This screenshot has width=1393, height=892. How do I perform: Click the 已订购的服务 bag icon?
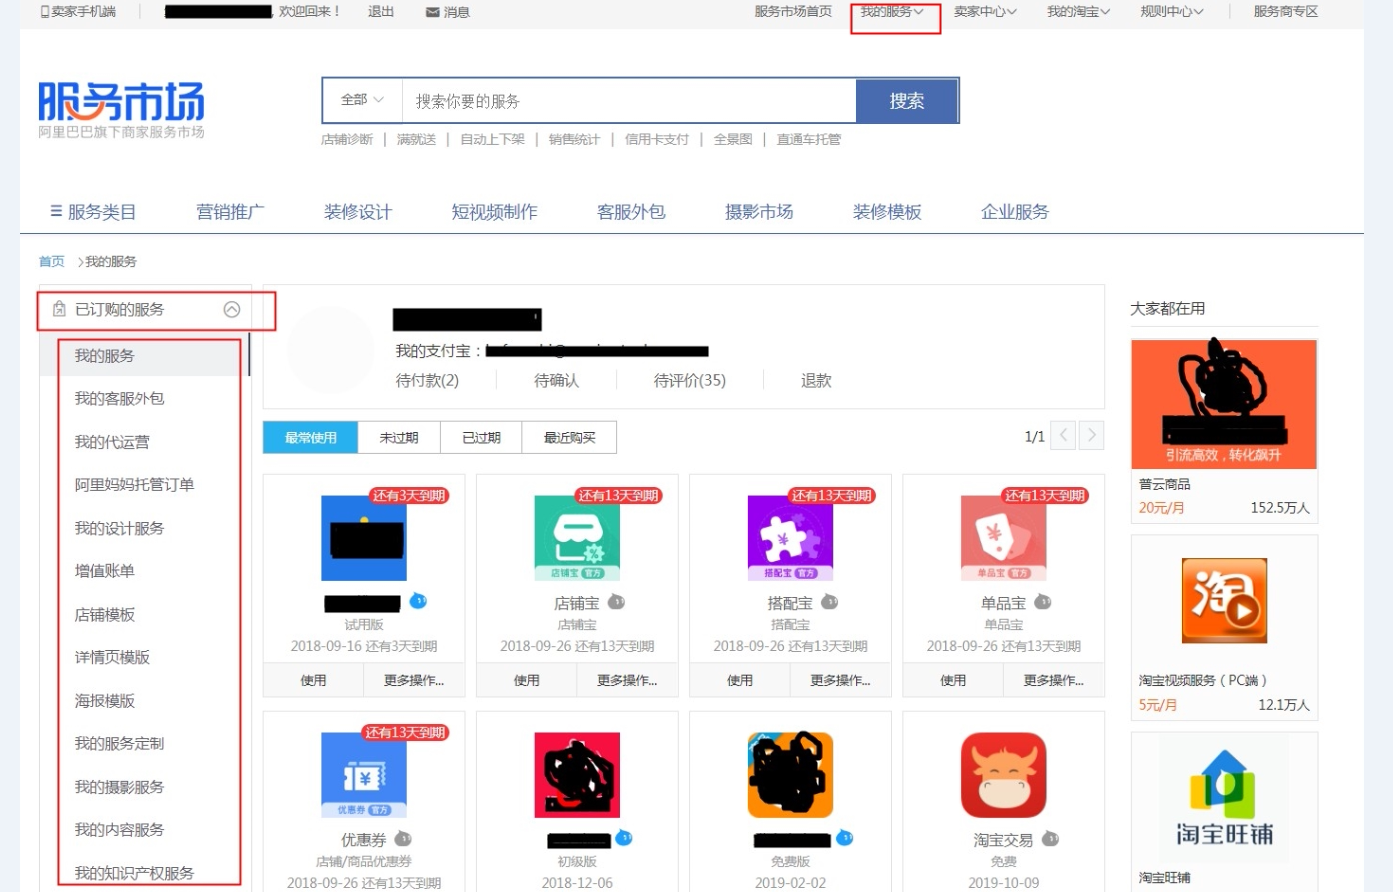pos(59,309)
